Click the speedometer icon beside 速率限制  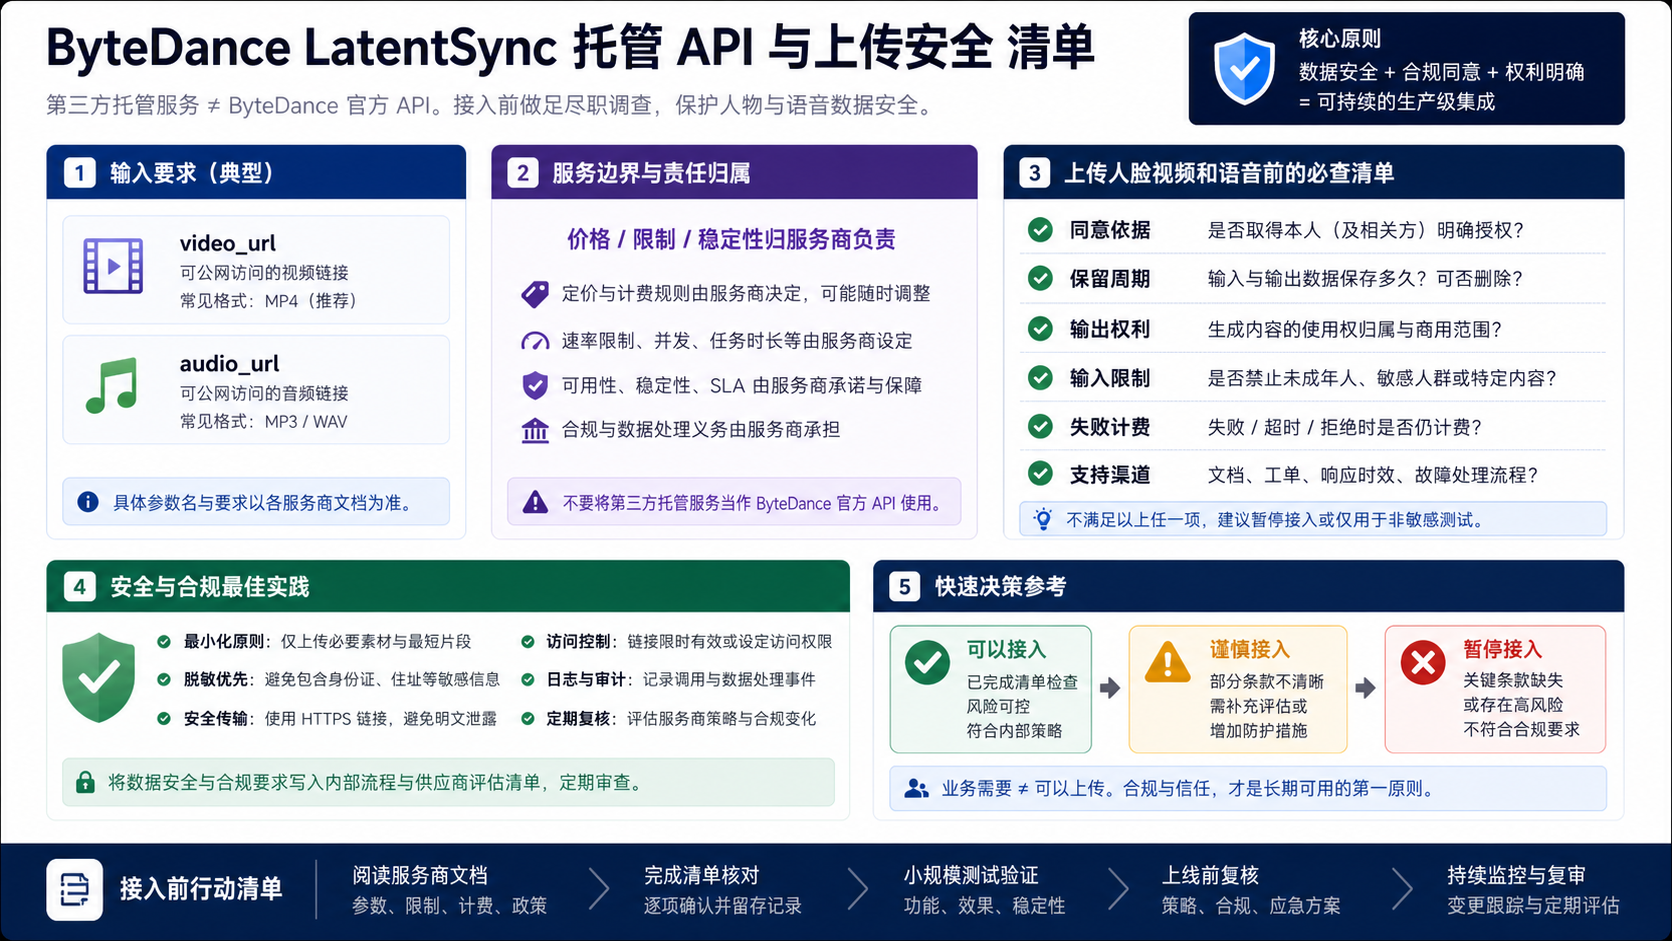click(535, 341)
